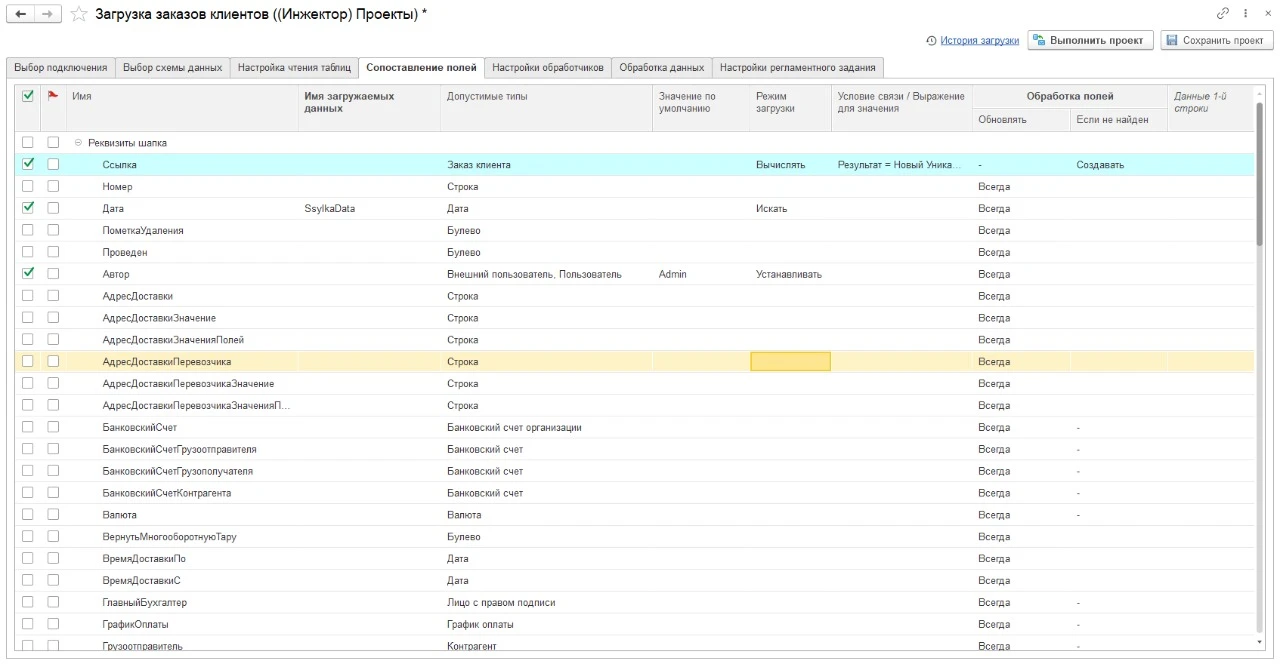Open the История загрузки link
This screenshot has height=667, width=1280.
979,41
